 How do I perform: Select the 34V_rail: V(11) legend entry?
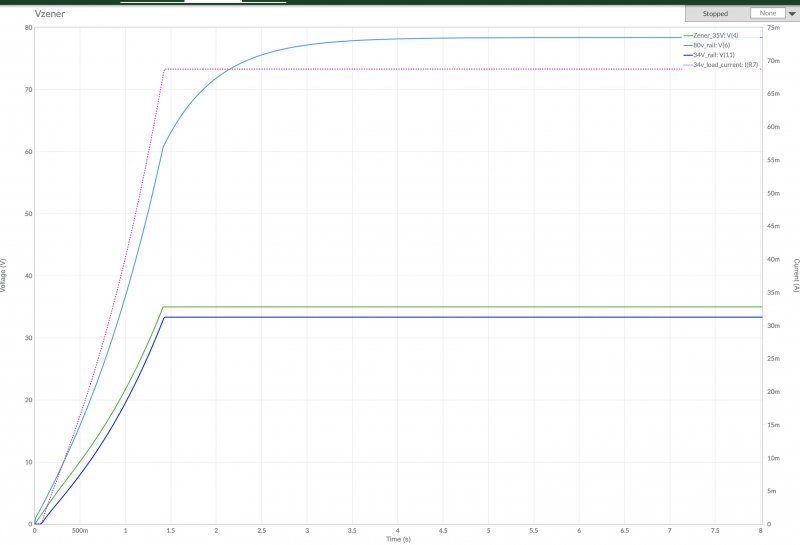tap(714, 55)
